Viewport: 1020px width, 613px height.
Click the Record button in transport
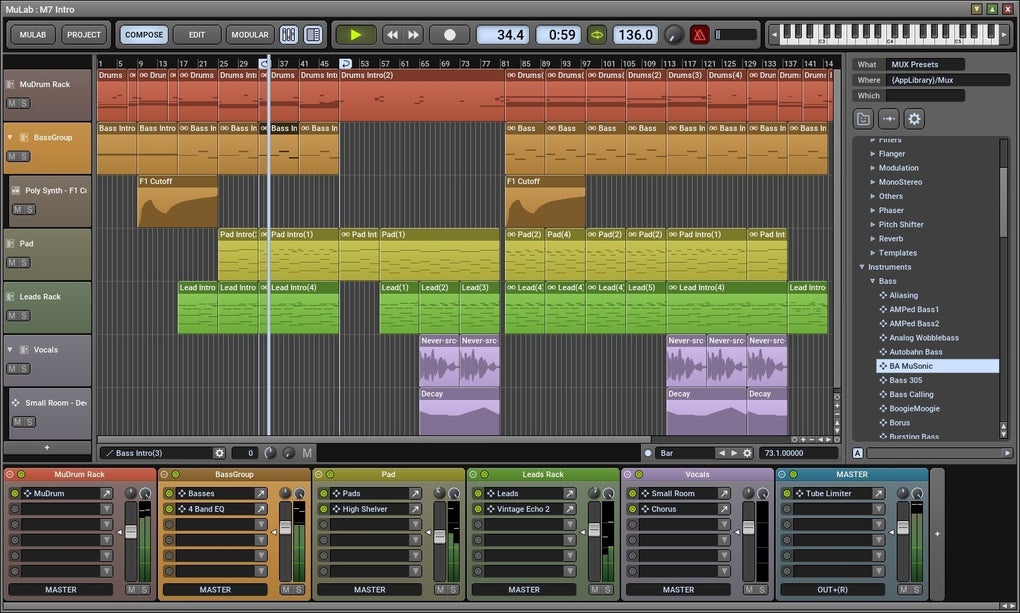pos(449,35)
